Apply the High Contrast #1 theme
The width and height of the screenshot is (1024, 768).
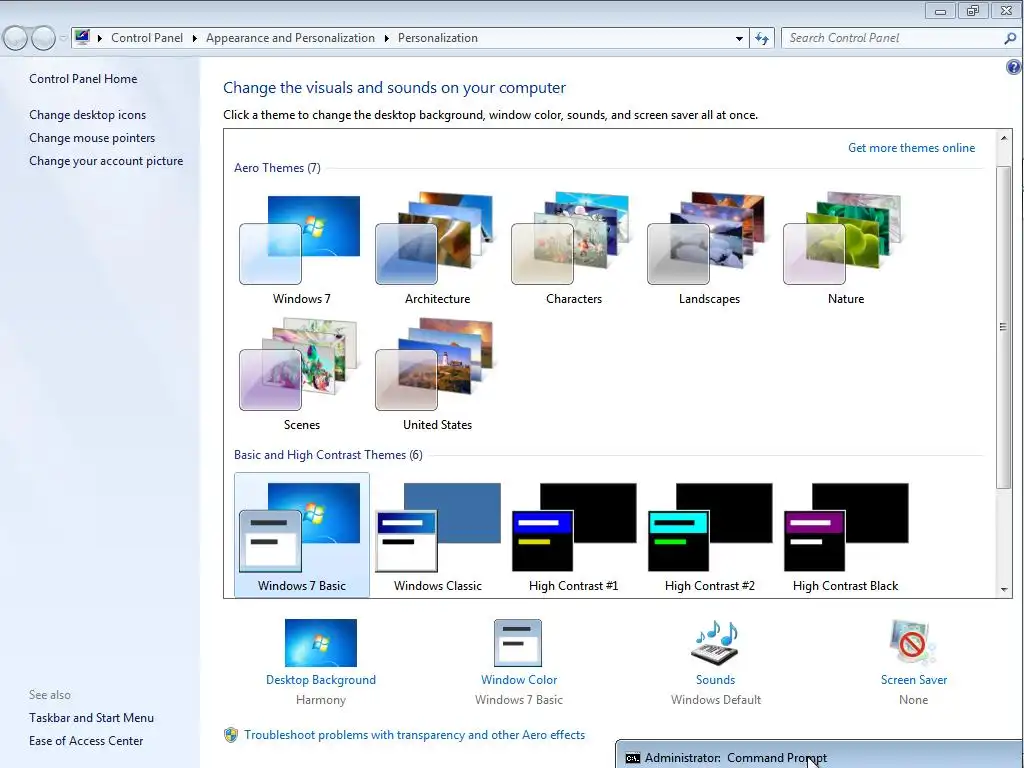coord(573,535)
